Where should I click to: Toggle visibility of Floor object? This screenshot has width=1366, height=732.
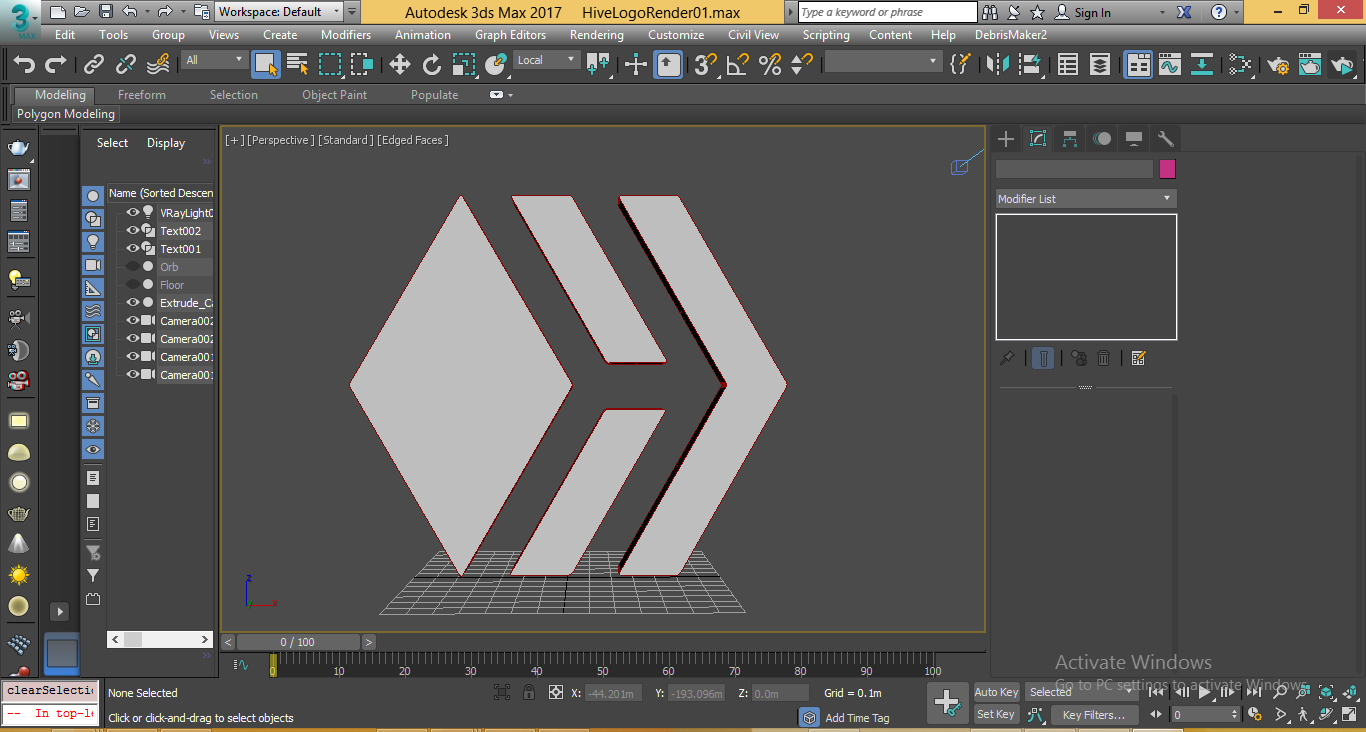coord(133,285)
